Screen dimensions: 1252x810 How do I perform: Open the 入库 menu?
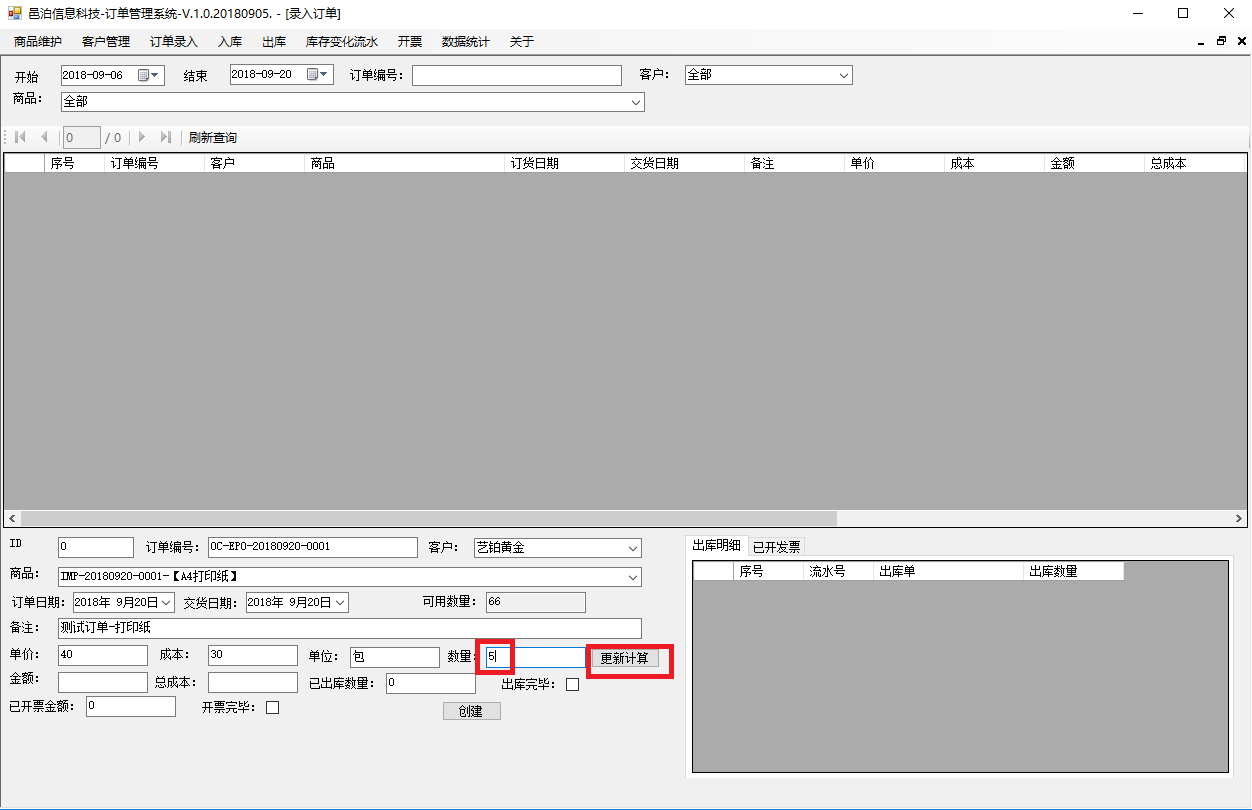pyautogui.click(x=230, y=42)
